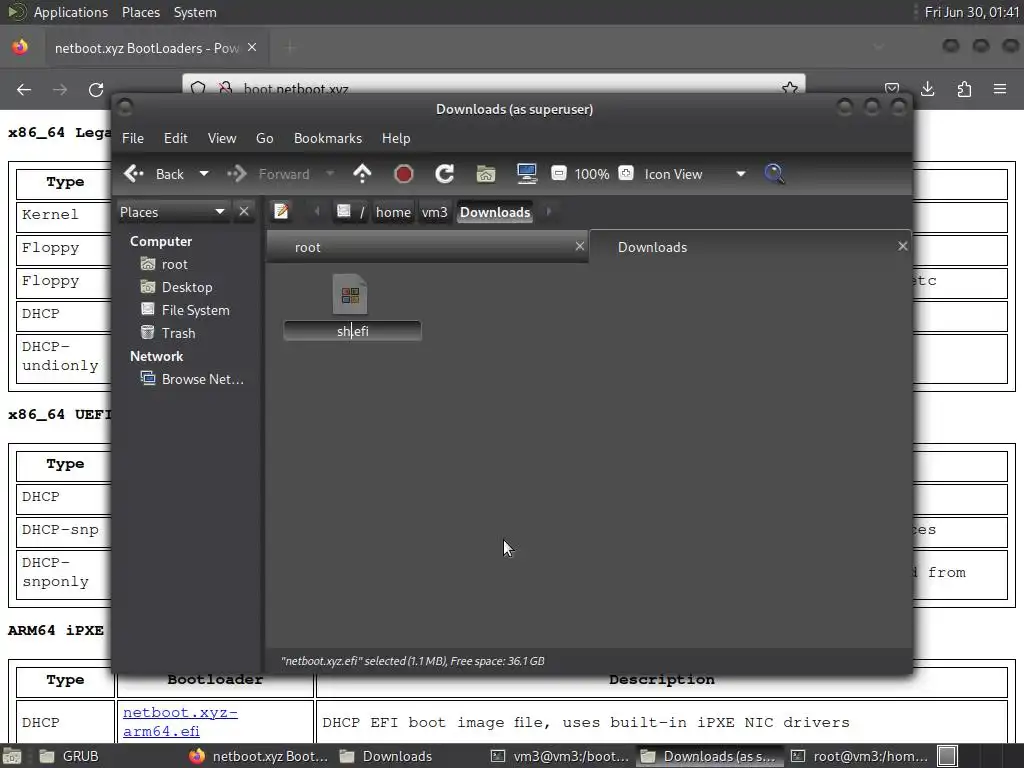The height and width of the screenshot is (768, 1024).
Task: Close the netboot.xyz browser tab
Action: click(252, 48)
